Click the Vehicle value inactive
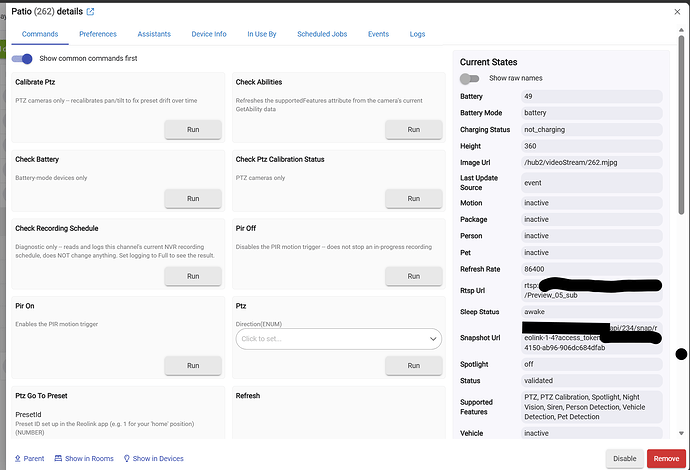The width and height of the screenshot is (690, 470). 592,433
